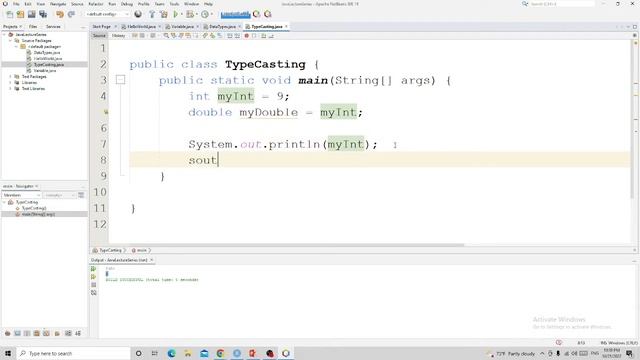Collapse the Source Packages node
Image resolution: width=640 pixels, height=360 pixels.
11,41
